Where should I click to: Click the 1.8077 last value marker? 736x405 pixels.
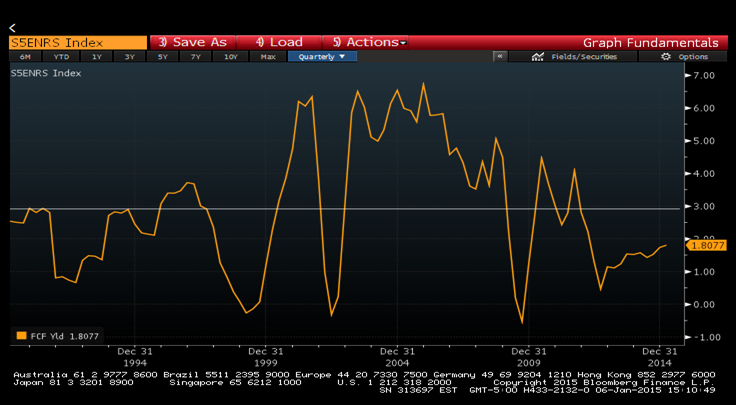707,245
